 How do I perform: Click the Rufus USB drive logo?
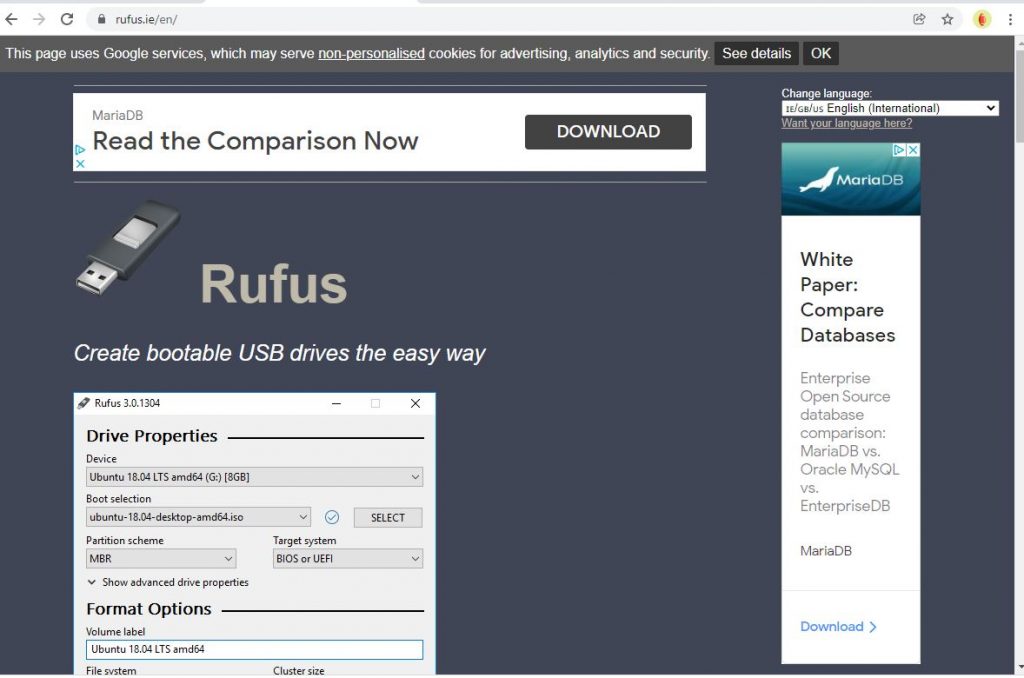tap(128, 248)
